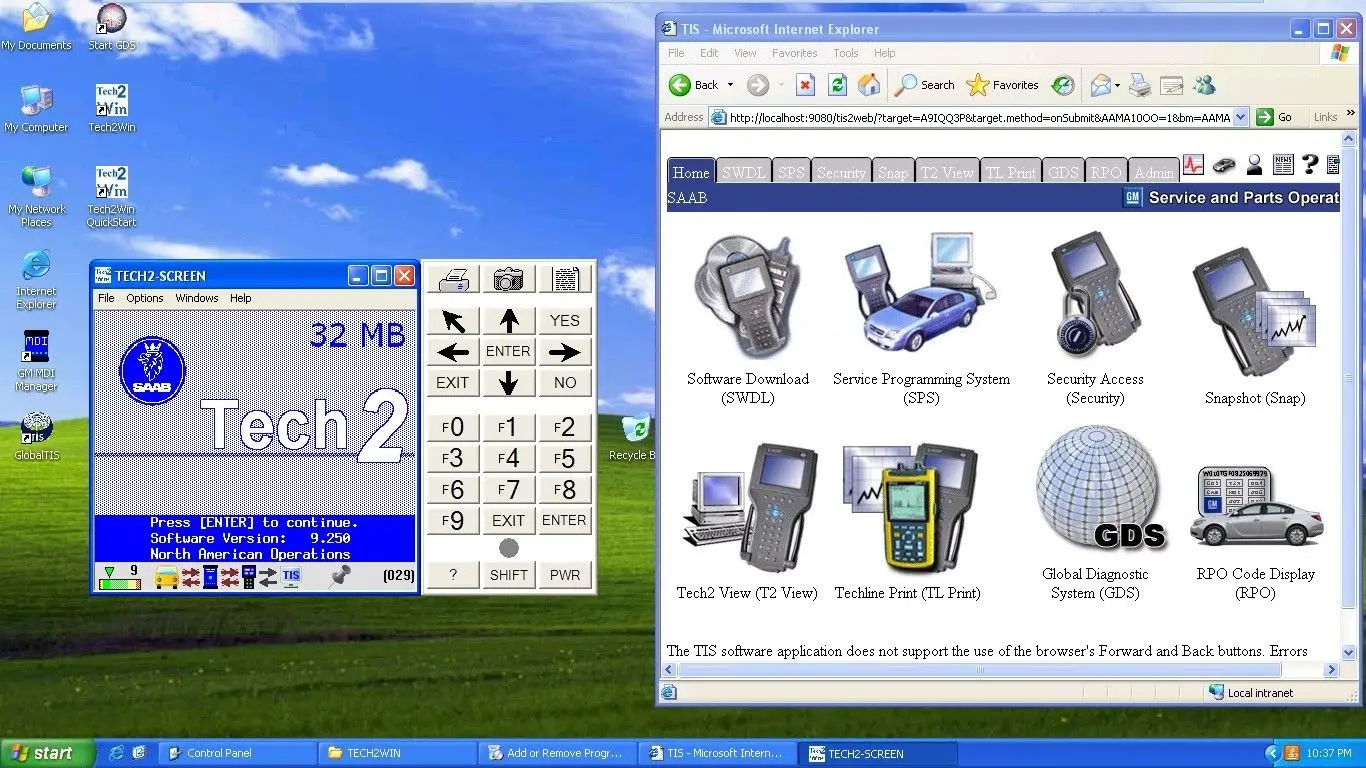Open the Back button history dropdown arrow
Viewport: 1366px width, 768px height.
730,85
